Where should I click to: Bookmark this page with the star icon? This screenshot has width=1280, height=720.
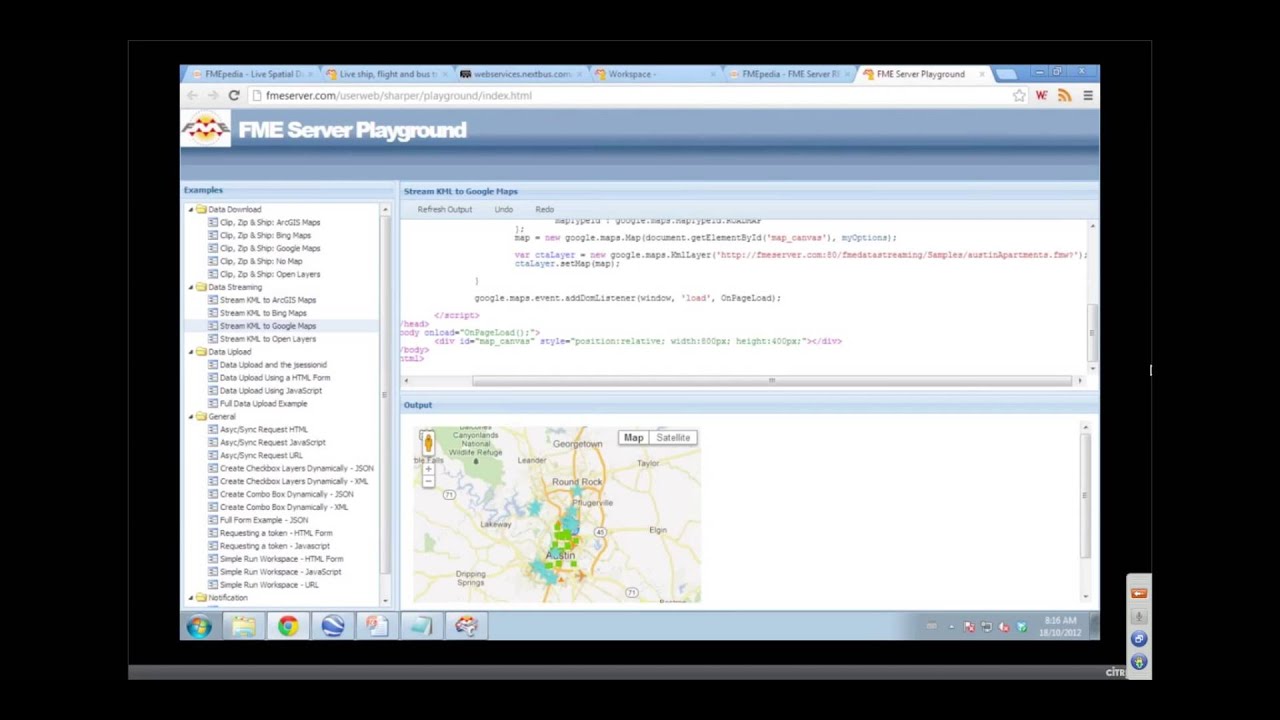(1018, 95)
